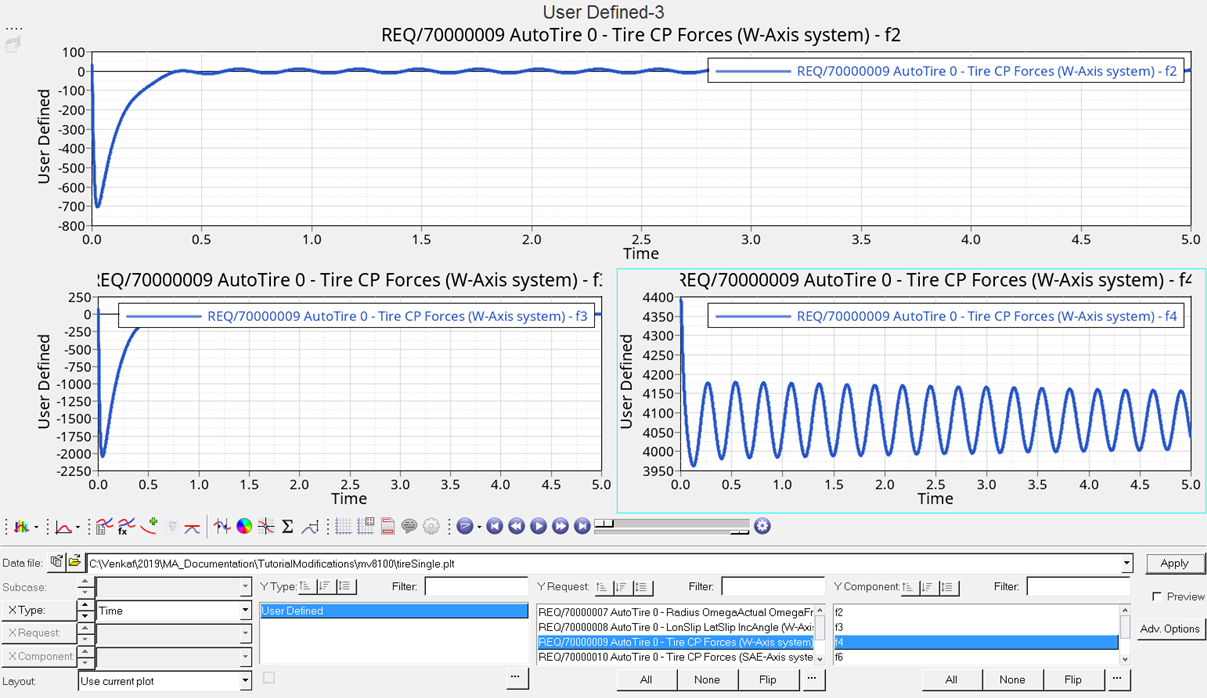Click the data file pages icon beside Data file
Viewport: 1207px width, 698px height.
57,563
